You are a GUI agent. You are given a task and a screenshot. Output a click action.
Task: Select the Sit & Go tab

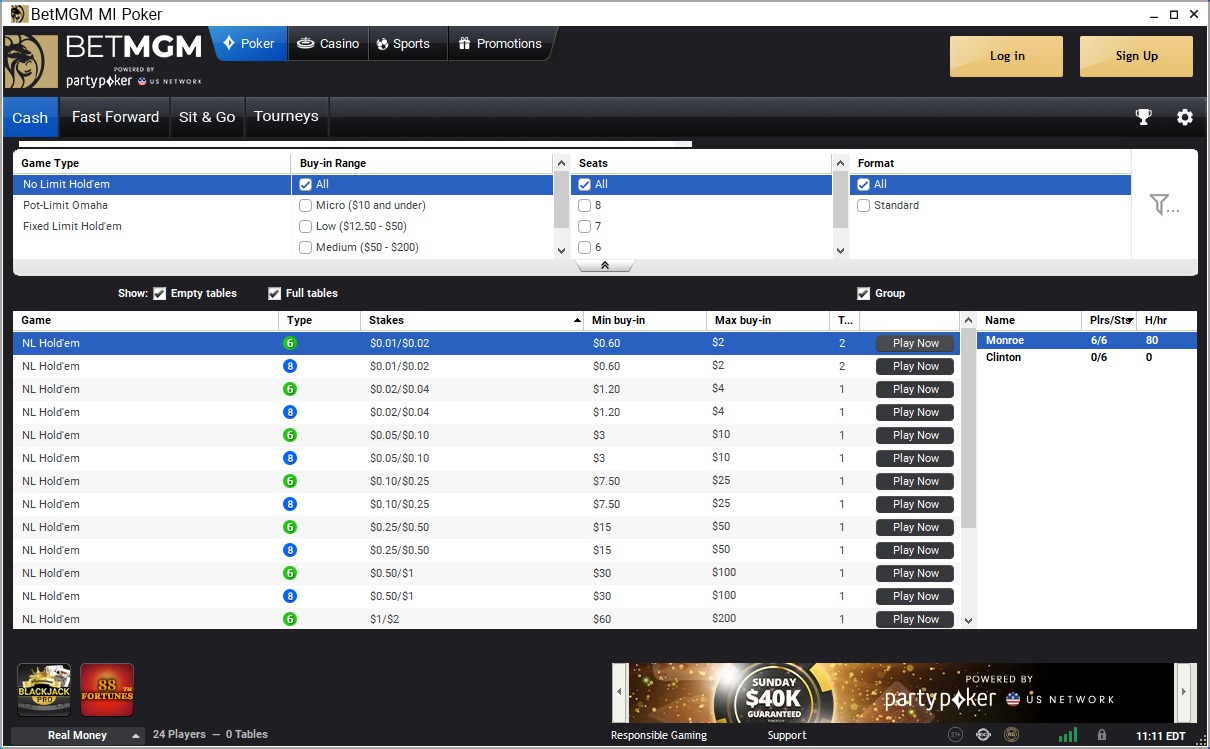tap(207, 117)
